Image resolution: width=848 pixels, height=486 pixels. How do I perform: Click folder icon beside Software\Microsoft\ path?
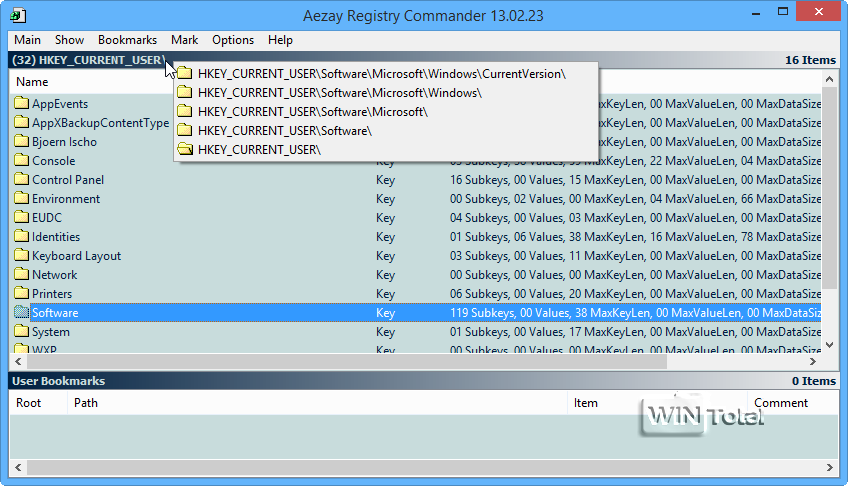click(185, 111)
